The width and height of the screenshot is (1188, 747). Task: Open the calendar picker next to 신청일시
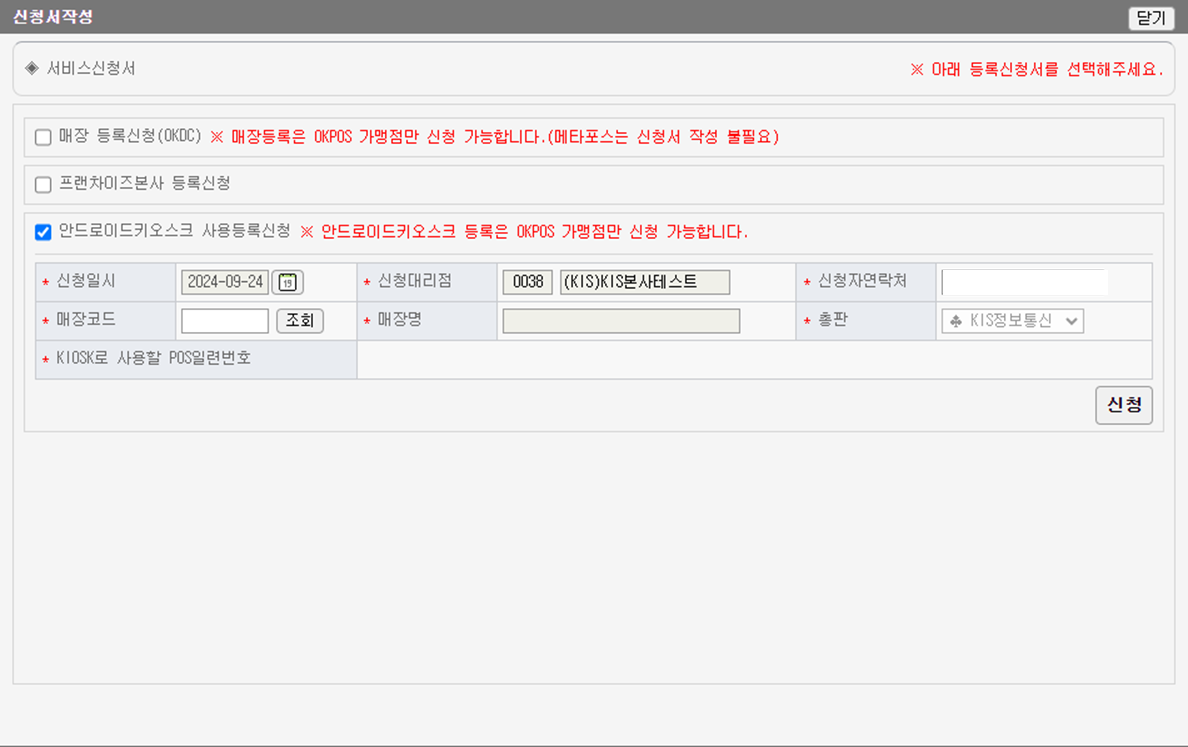point(288,282)
